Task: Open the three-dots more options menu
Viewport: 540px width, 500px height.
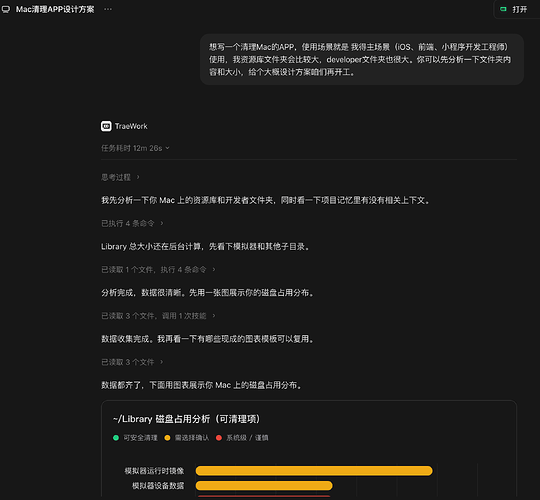Action: point(108,9)
